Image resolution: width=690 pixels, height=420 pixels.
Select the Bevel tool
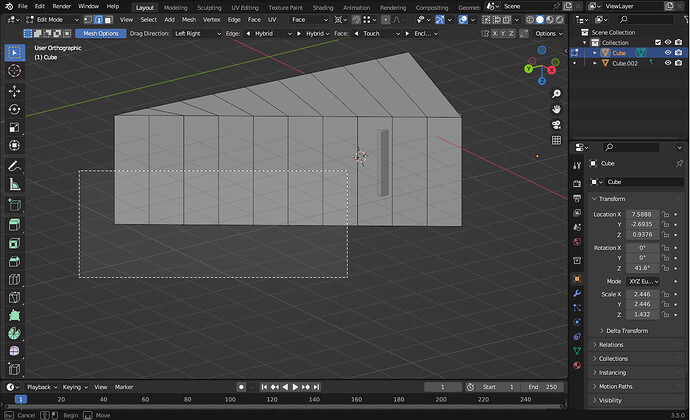(15, 262)
